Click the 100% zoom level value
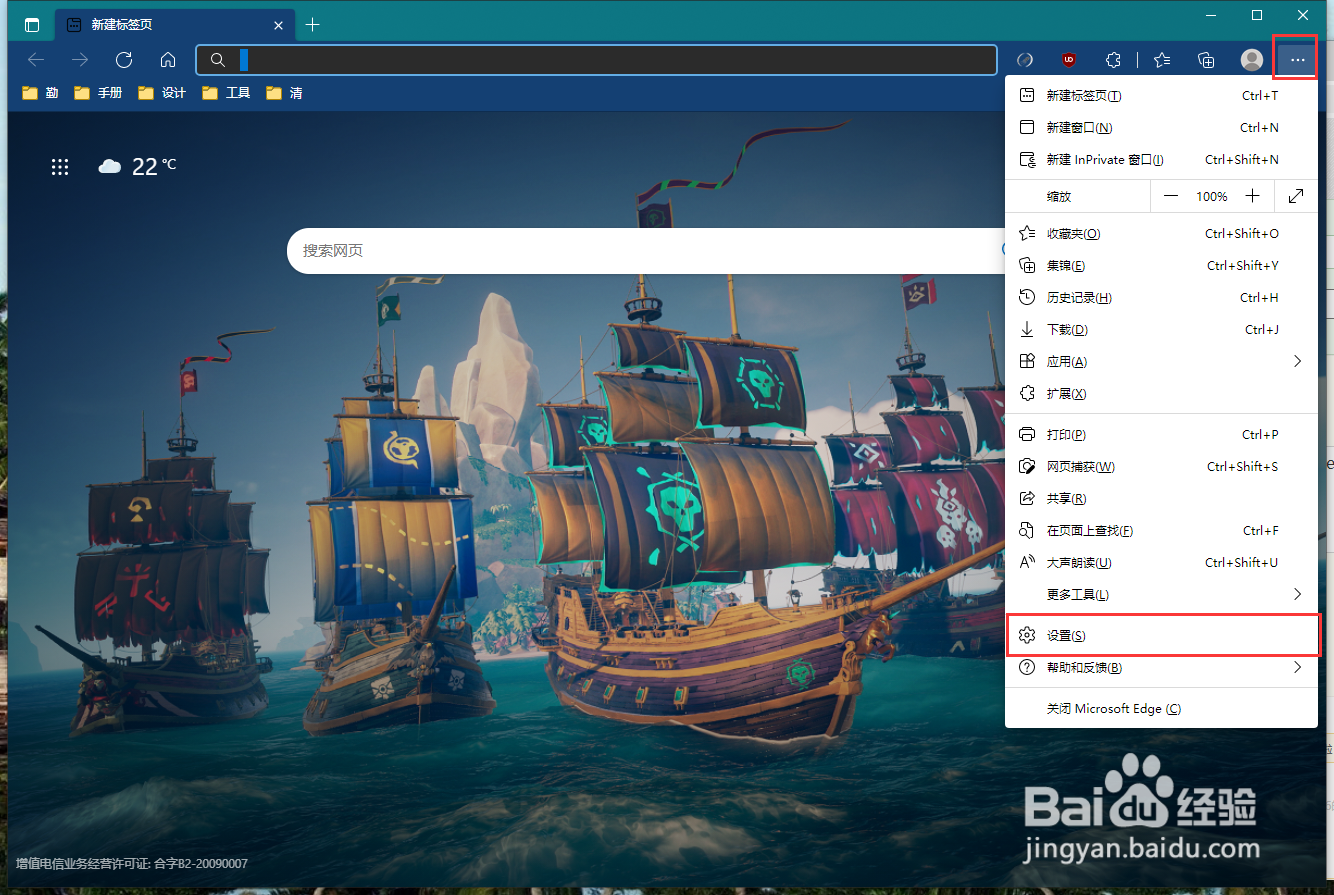1334x895 pixels. coord(1212,197)
